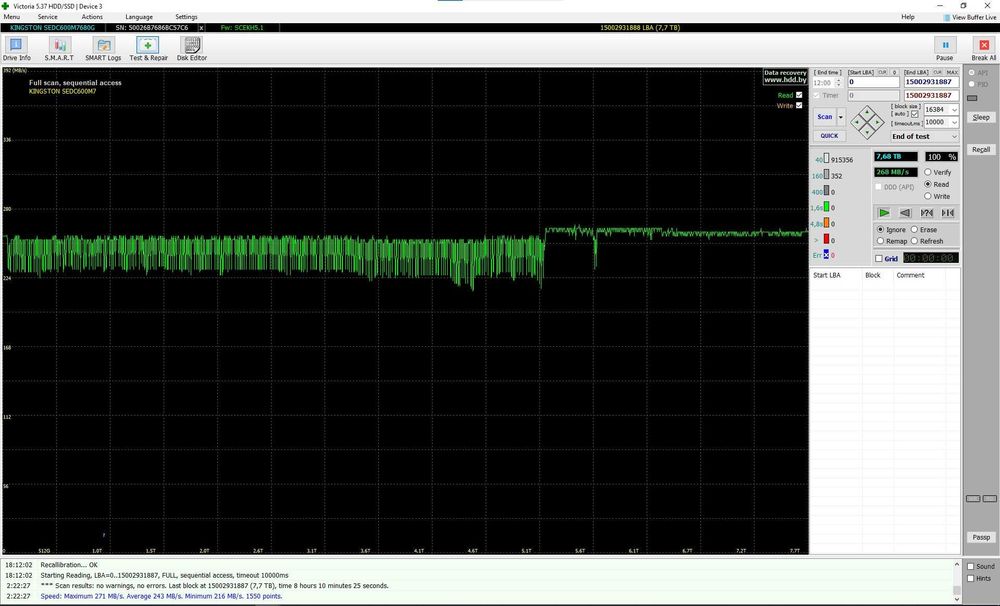Click the Start LBA input field
Screen dimensions: 1000x606
pos(873,82)
